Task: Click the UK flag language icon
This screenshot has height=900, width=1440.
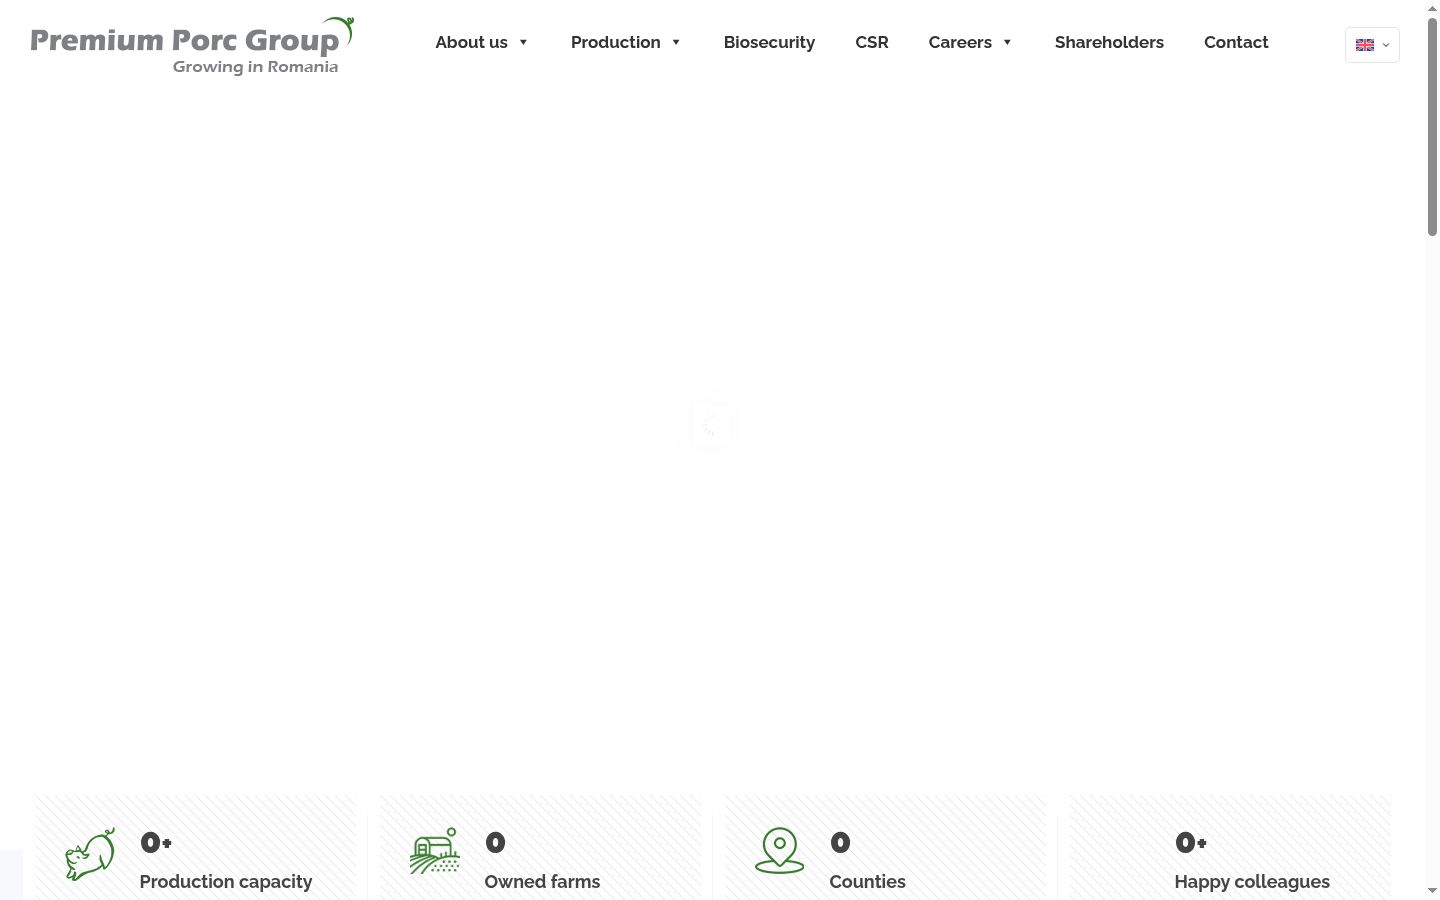Action: point(1365,45)
